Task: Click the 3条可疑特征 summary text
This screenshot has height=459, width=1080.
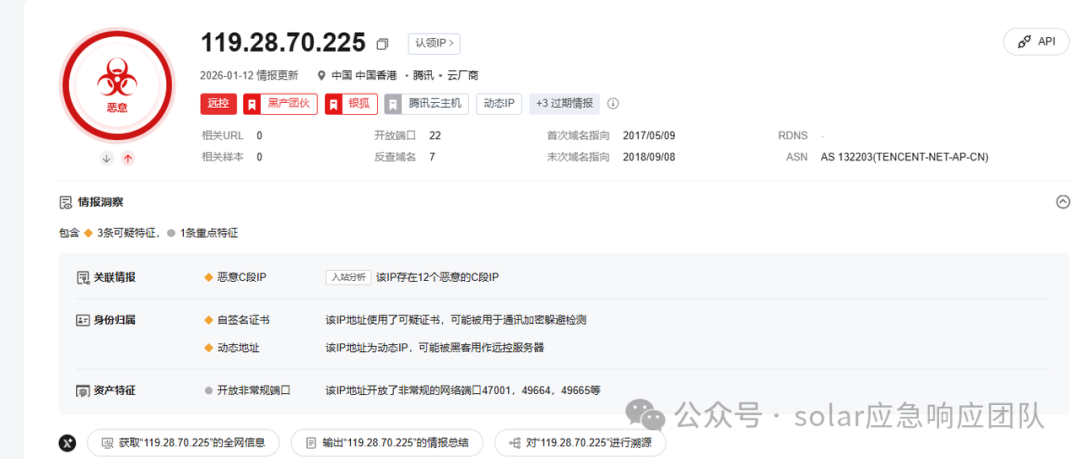Action: (x=128, y=233)
